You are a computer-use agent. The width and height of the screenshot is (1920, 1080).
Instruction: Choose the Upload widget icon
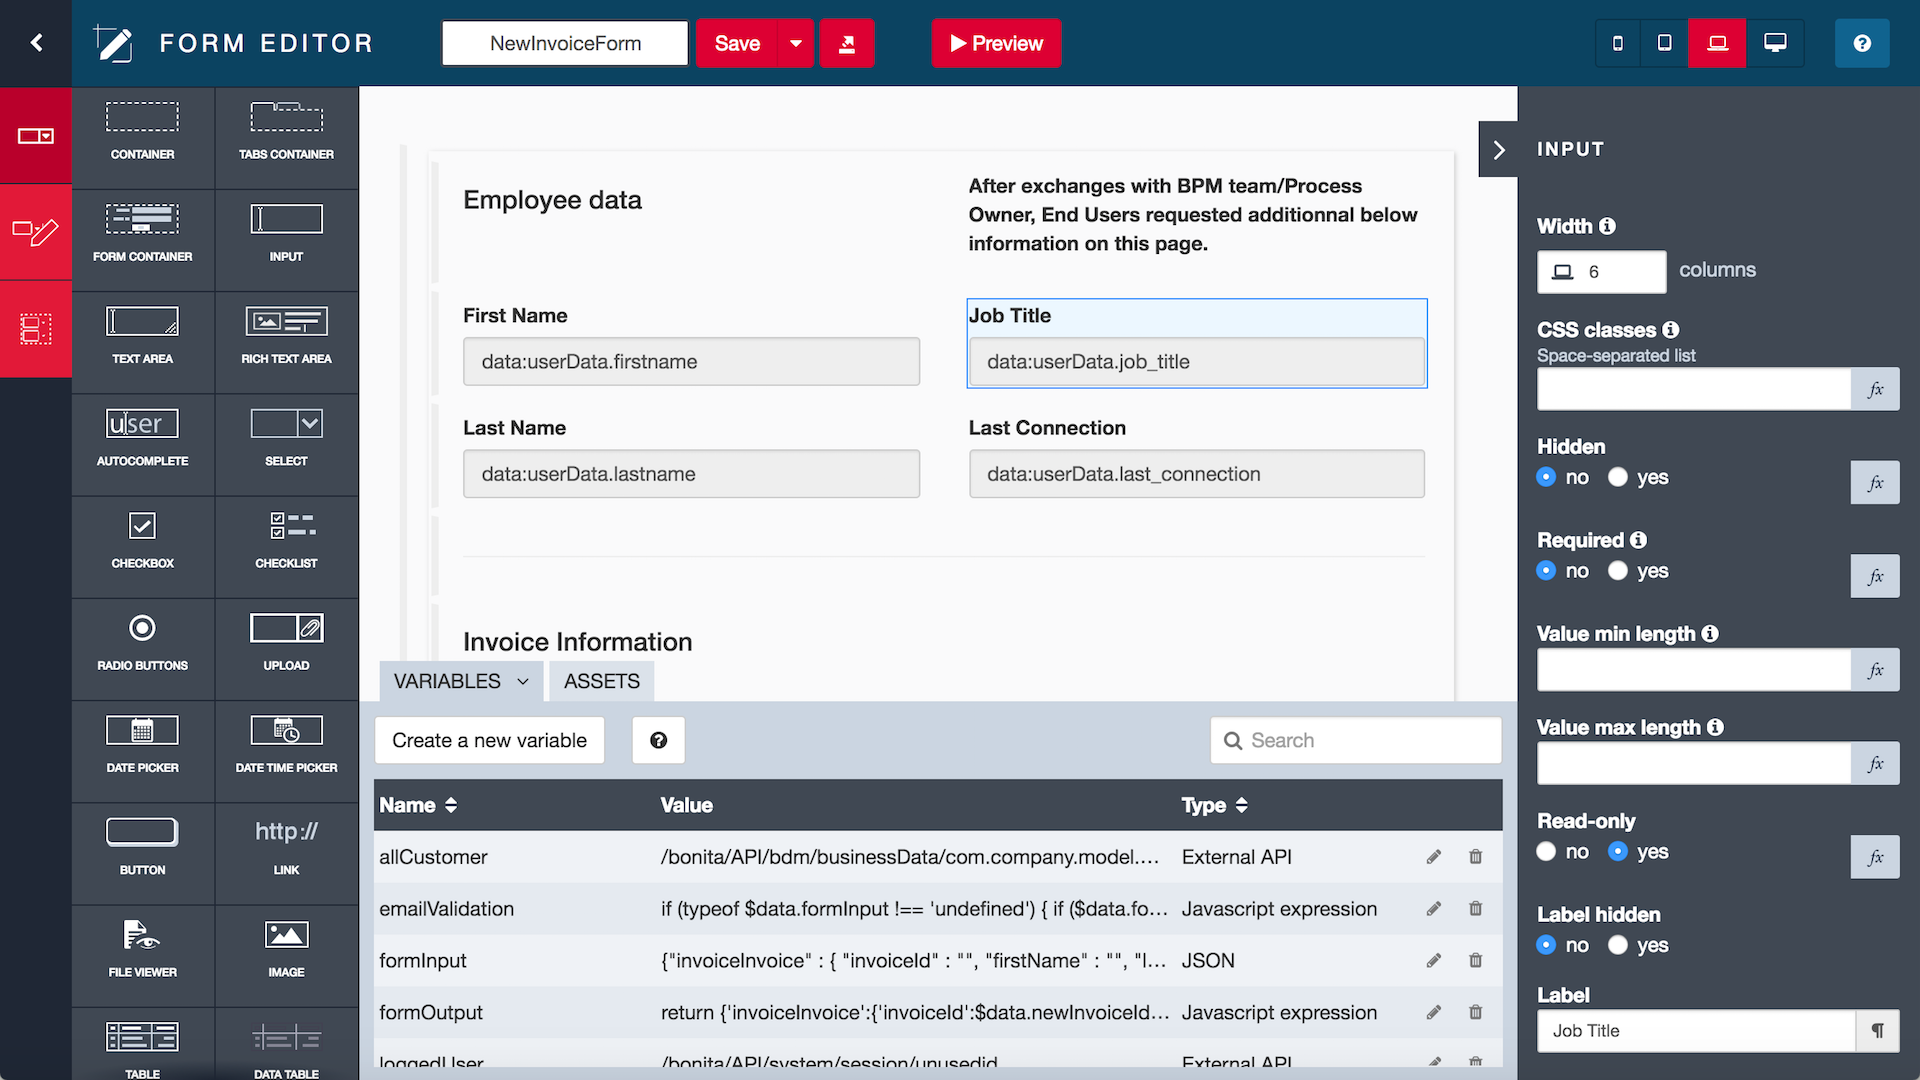click(x=286, y=630)
